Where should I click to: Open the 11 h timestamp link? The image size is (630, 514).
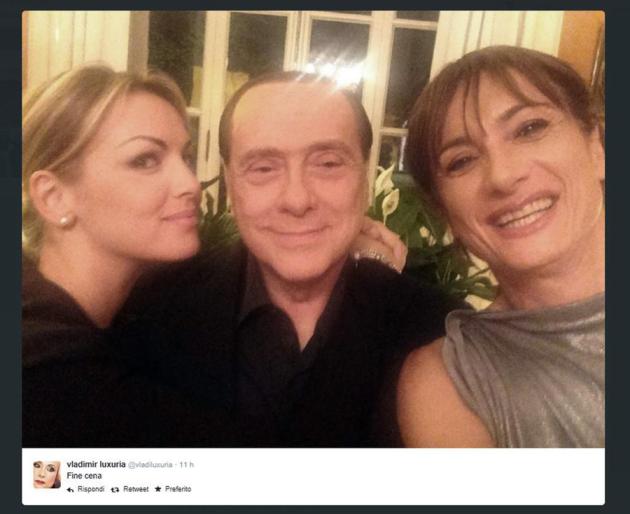click(x=186, y=465)
